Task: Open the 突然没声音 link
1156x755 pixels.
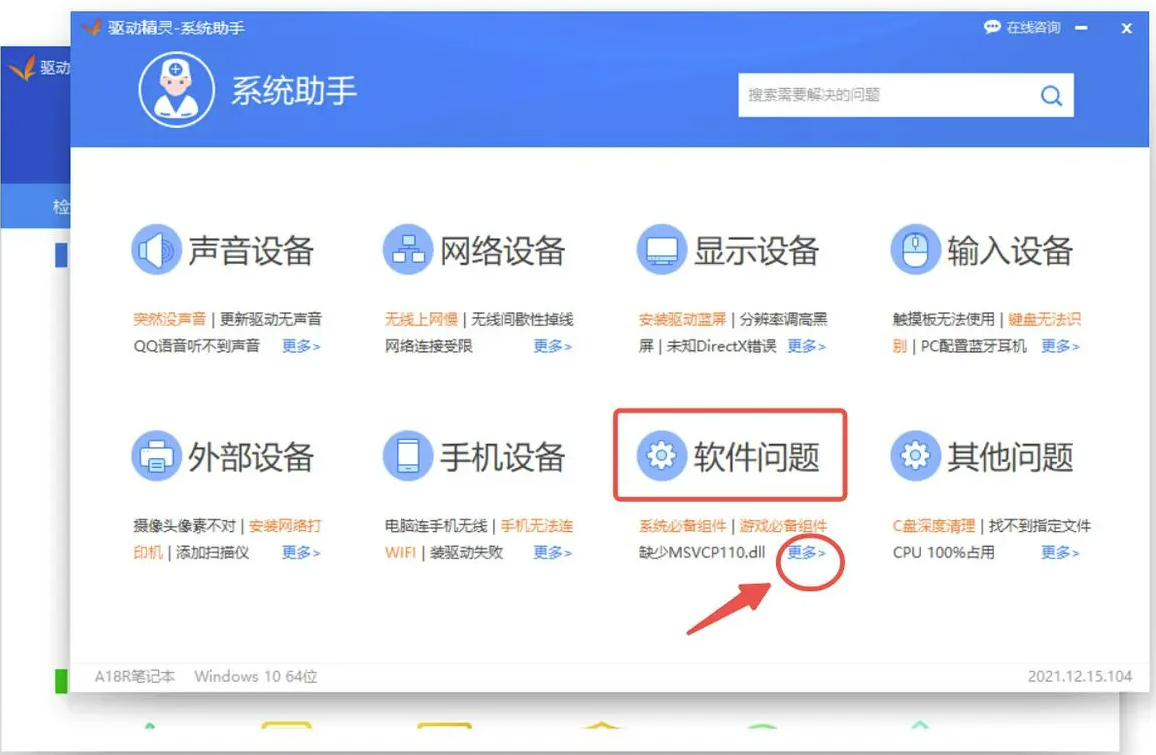Action: 169,319
